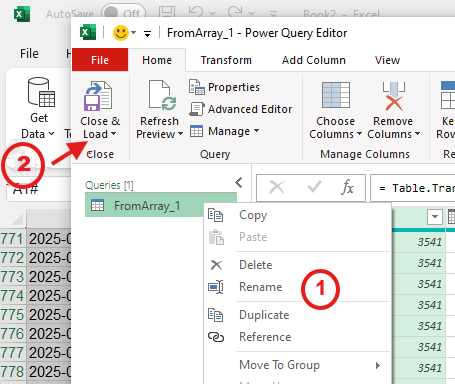455x384 pixels.
Task: Click the smiley feedback icon
Action: click(121, 33)
